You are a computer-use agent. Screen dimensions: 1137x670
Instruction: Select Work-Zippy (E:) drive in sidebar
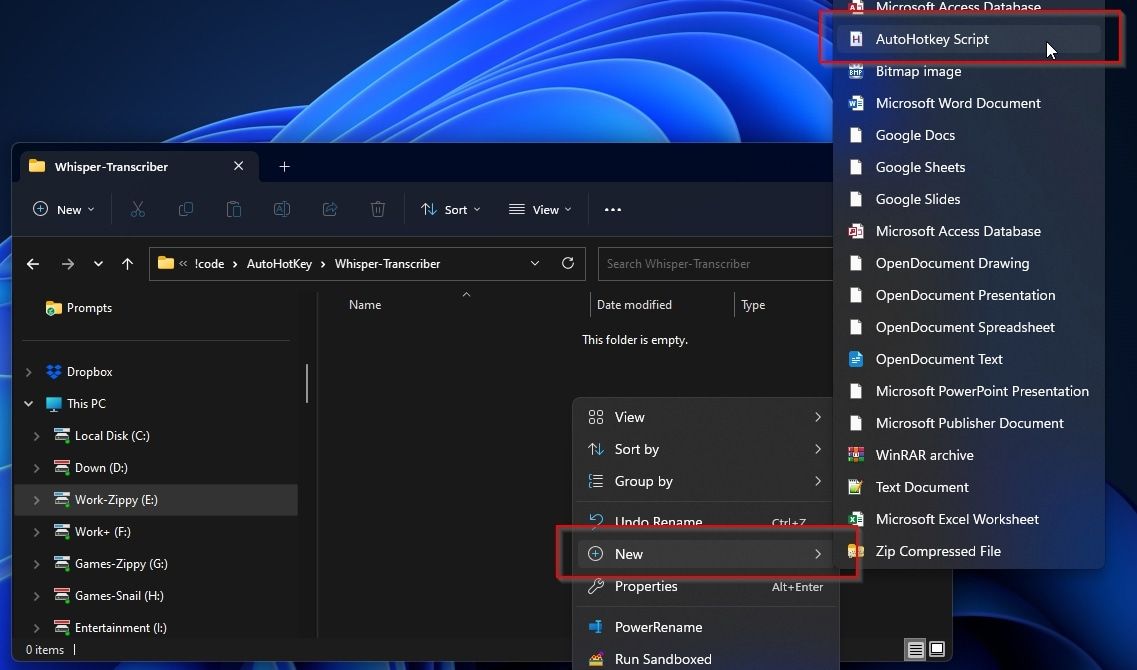tap(116, 500)
